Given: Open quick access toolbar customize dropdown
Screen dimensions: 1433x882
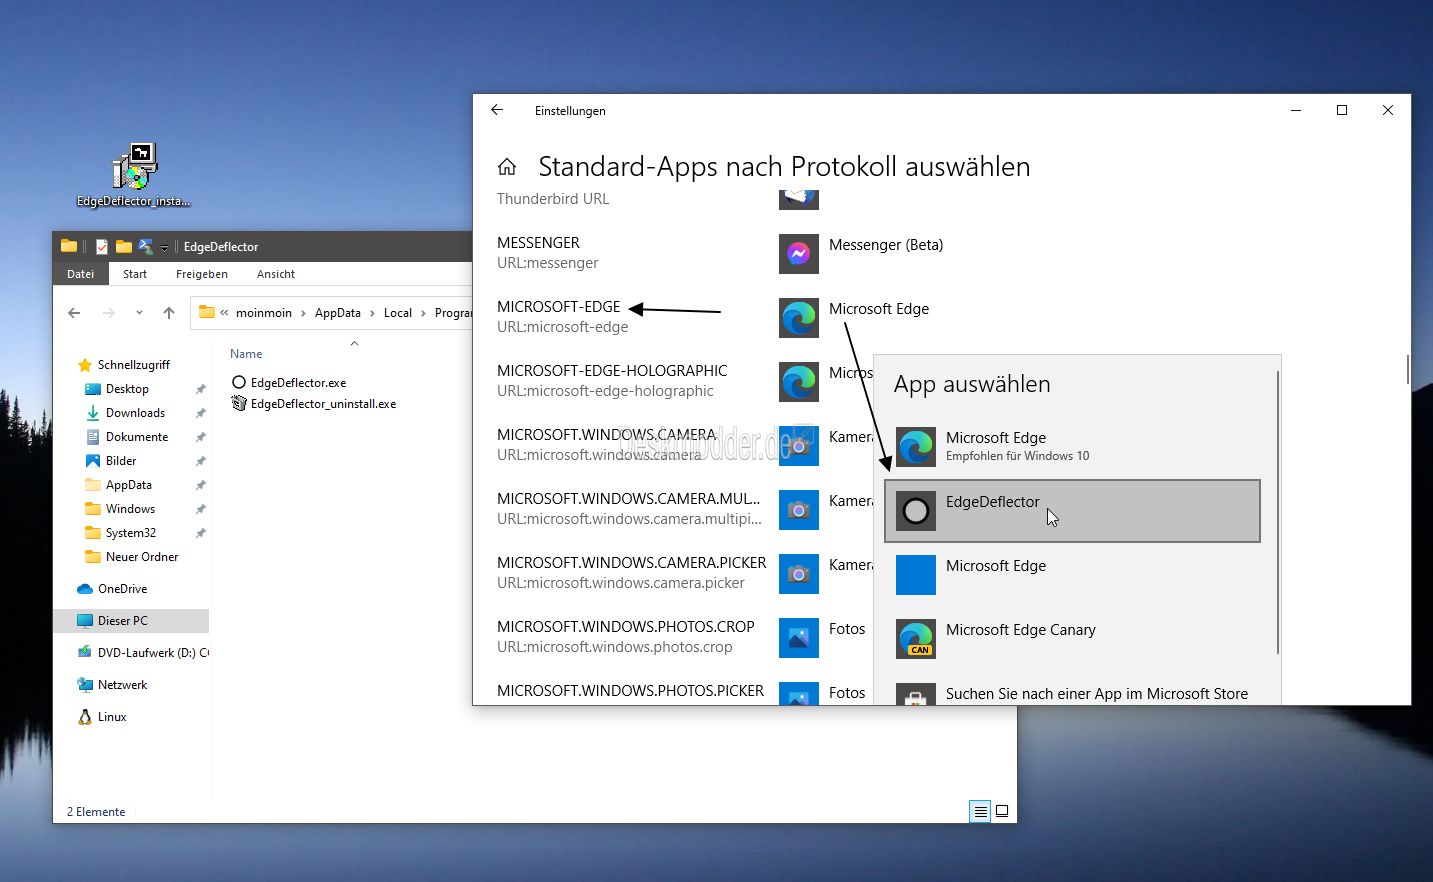Looking at the screenshot, I should click(164, 247).
